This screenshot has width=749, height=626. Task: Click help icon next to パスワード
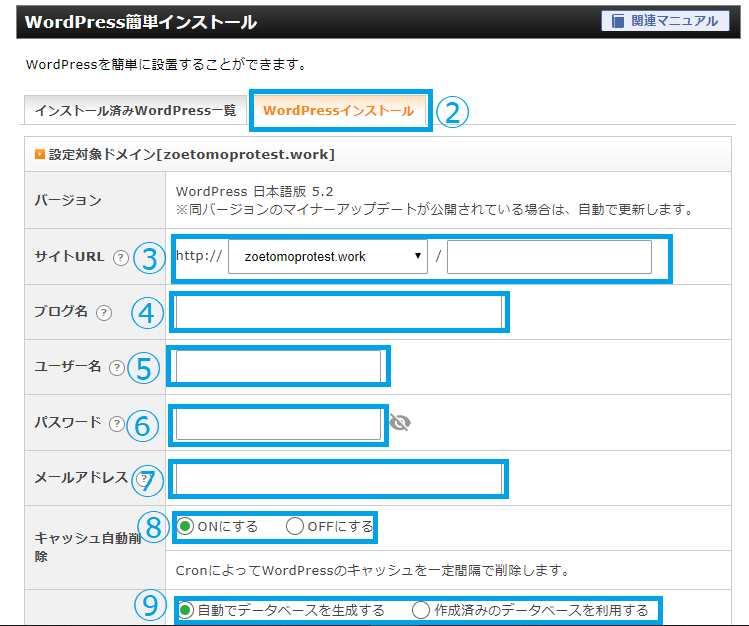pos(117,424)
